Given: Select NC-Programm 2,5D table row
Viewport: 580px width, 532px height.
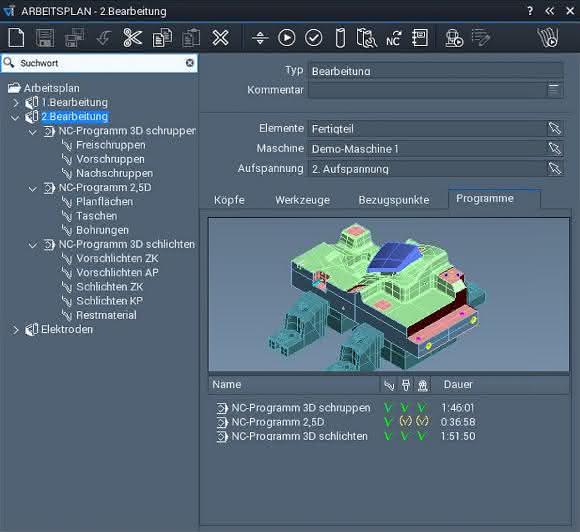Looking at the screenshot, I should [x=345, y=422].
